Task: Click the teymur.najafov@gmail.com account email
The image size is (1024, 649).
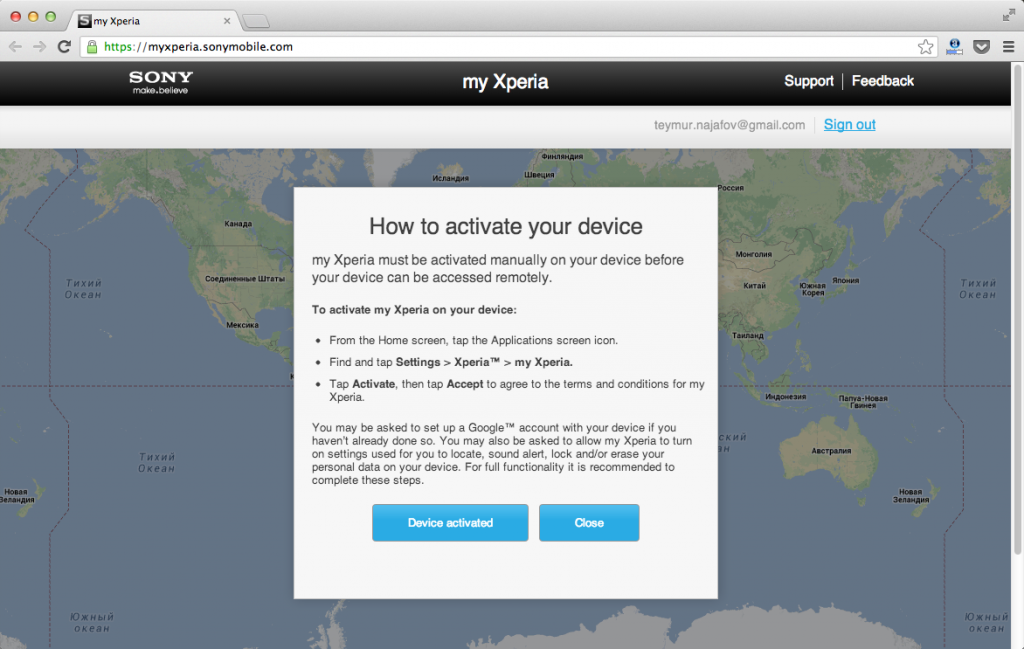Action: click(729, 125)
